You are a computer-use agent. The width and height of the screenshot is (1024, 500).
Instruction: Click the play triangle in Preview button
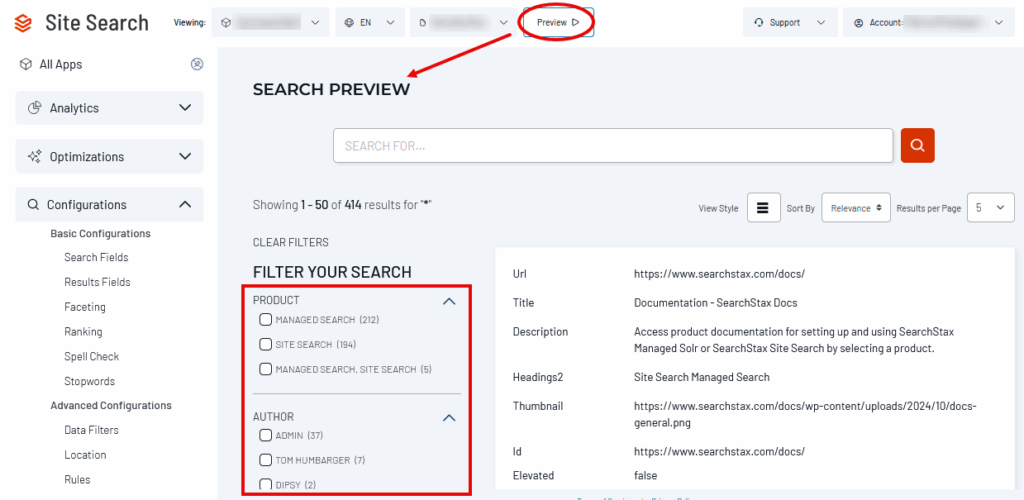(575, 22)
